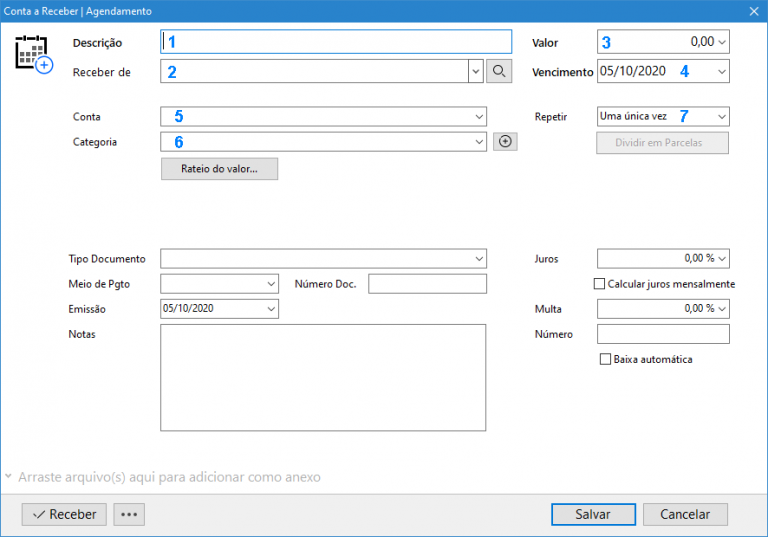Open the Repetir dropdown

point(722,117)
